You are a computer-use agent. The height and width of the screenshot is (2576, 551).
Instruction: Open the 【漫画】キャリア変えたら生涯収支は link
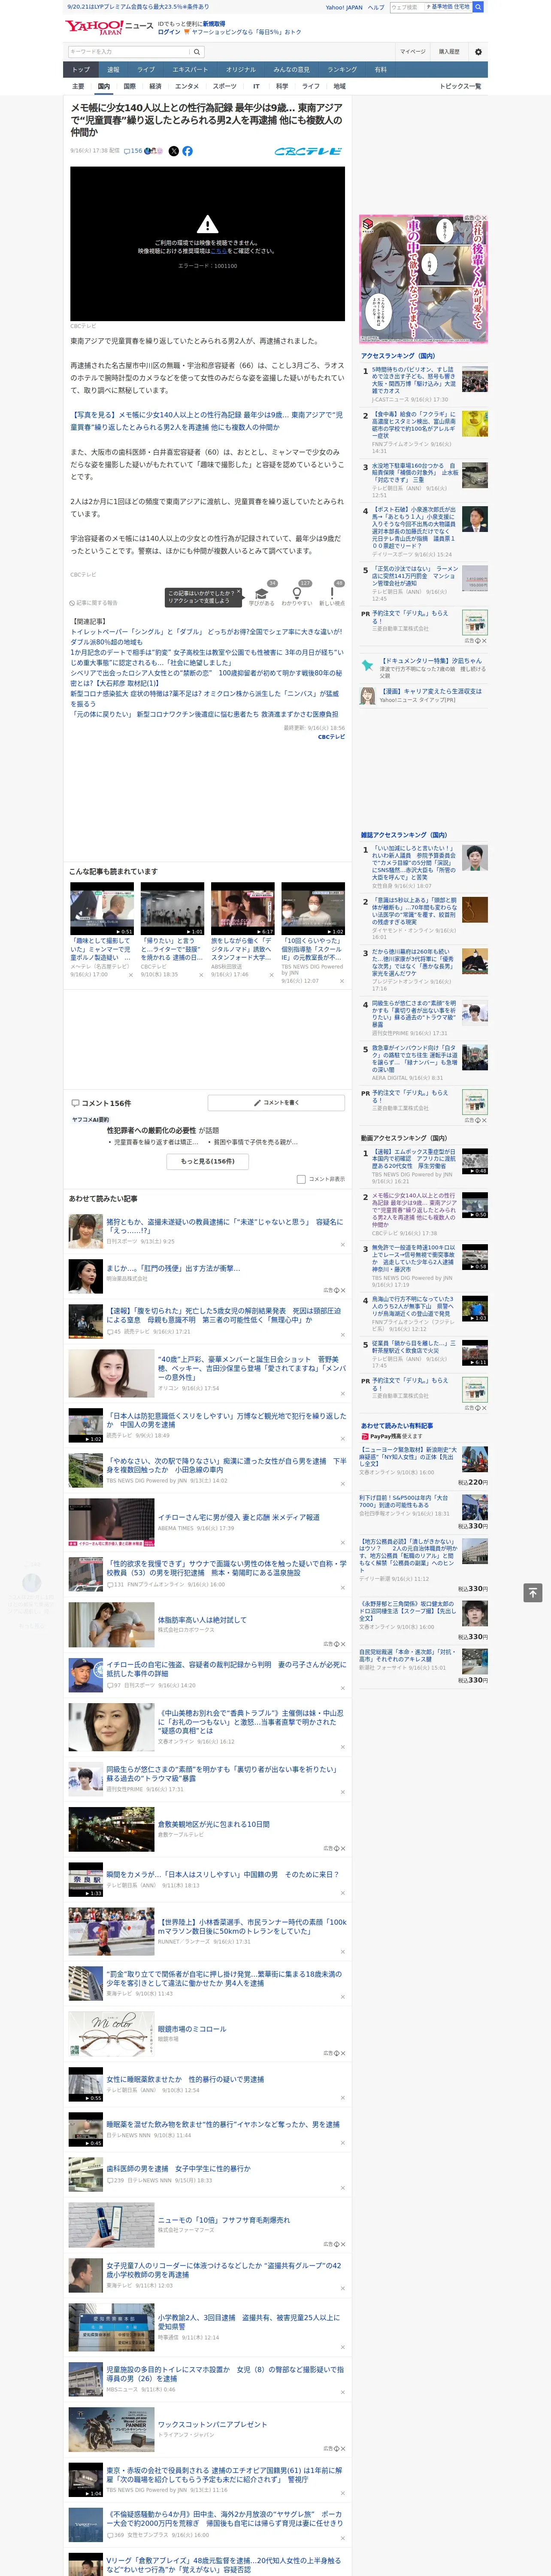click(x=431, y=691)
